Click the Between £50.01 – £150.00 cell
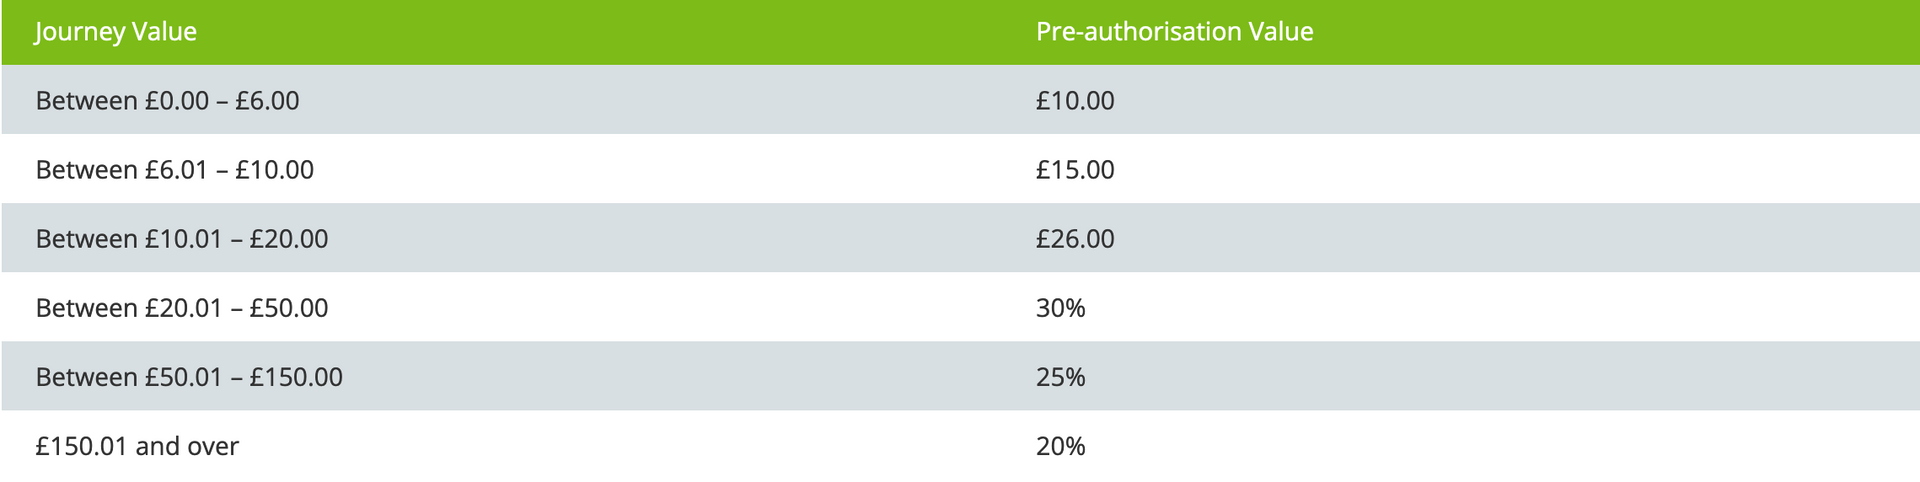1920x482 pixels. 189,376
